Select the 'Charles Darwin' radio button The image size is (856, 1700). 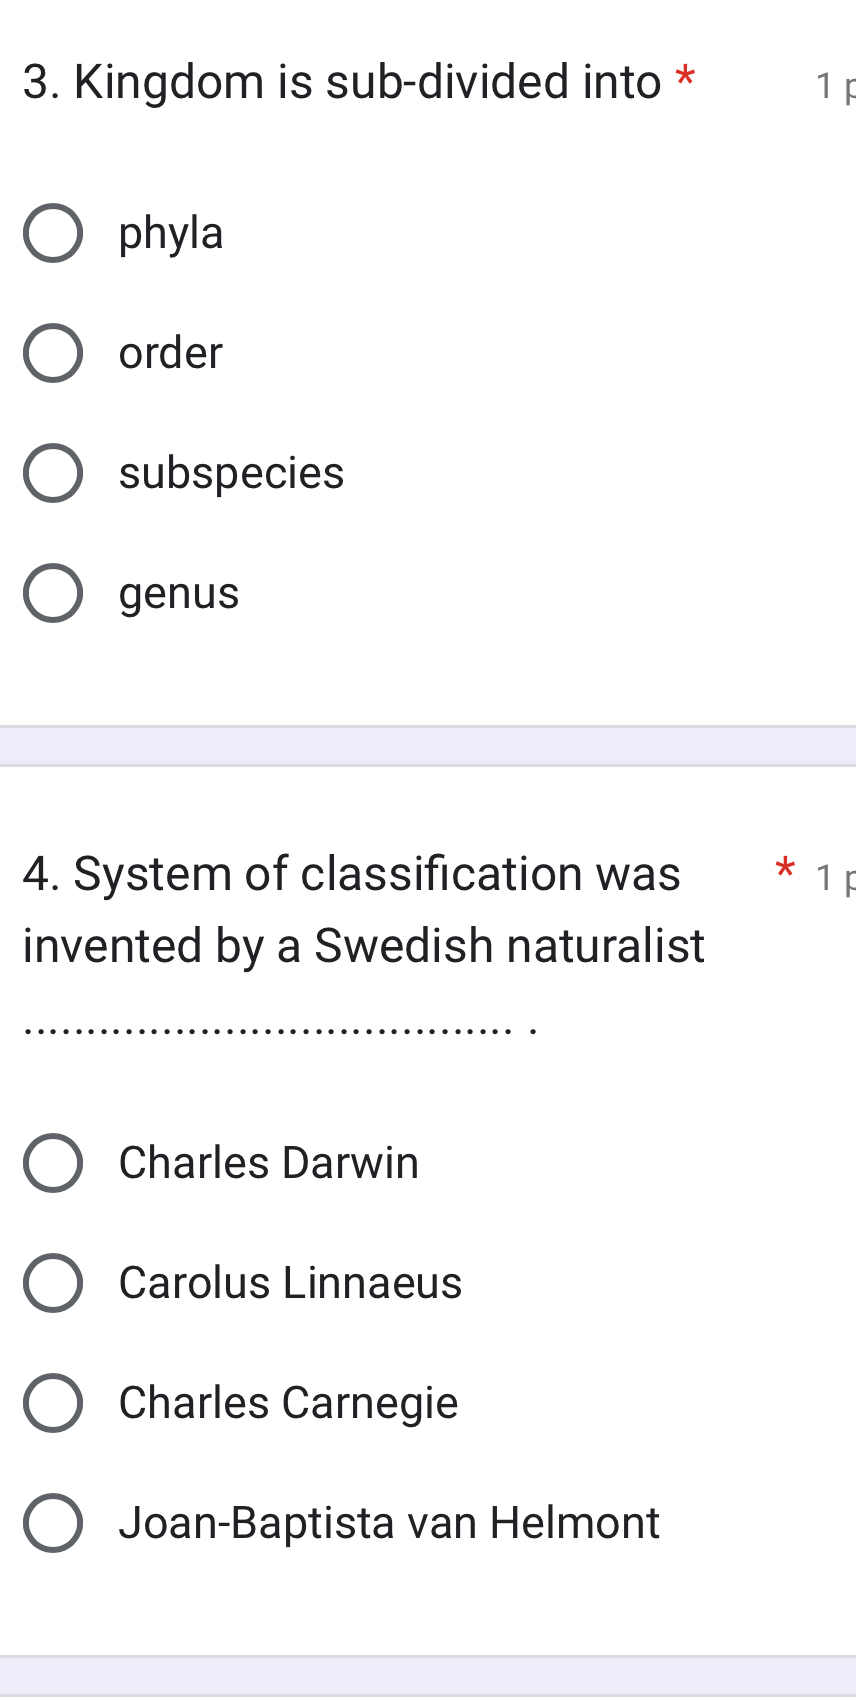point(53,1163)
